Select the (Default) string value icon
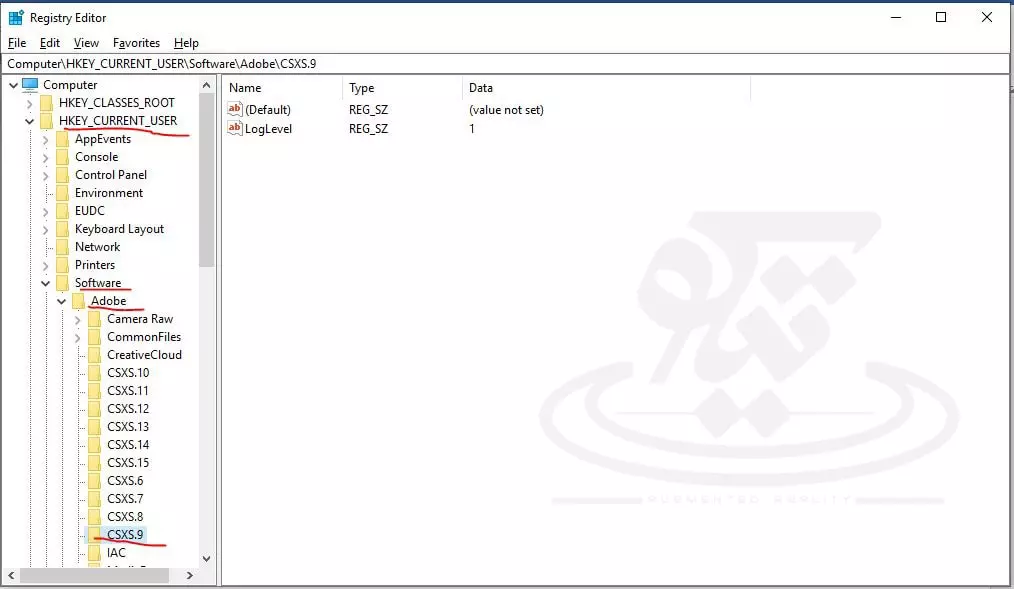1014x589 pixels. (236, 109)
